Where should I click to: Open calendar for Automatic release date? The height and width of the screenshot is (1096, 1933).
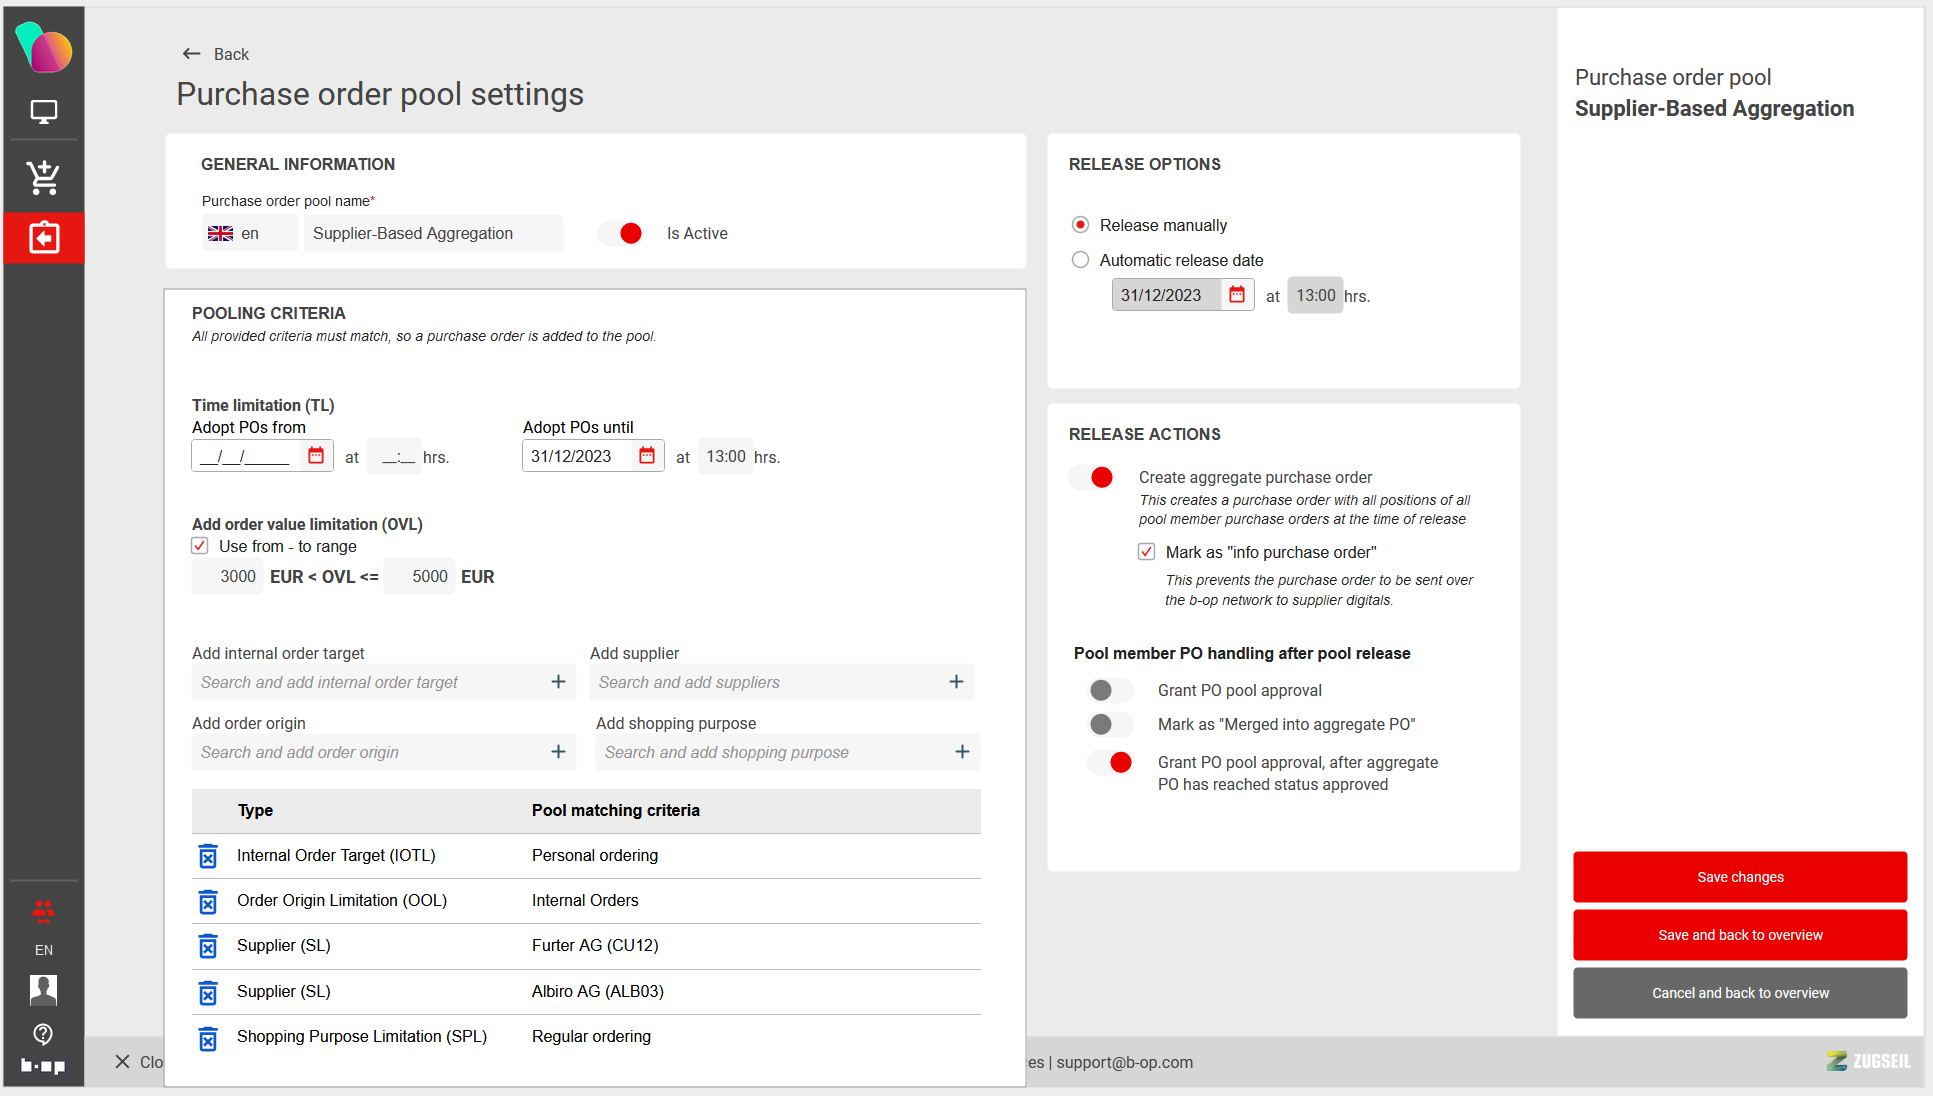pos(1237,295)
